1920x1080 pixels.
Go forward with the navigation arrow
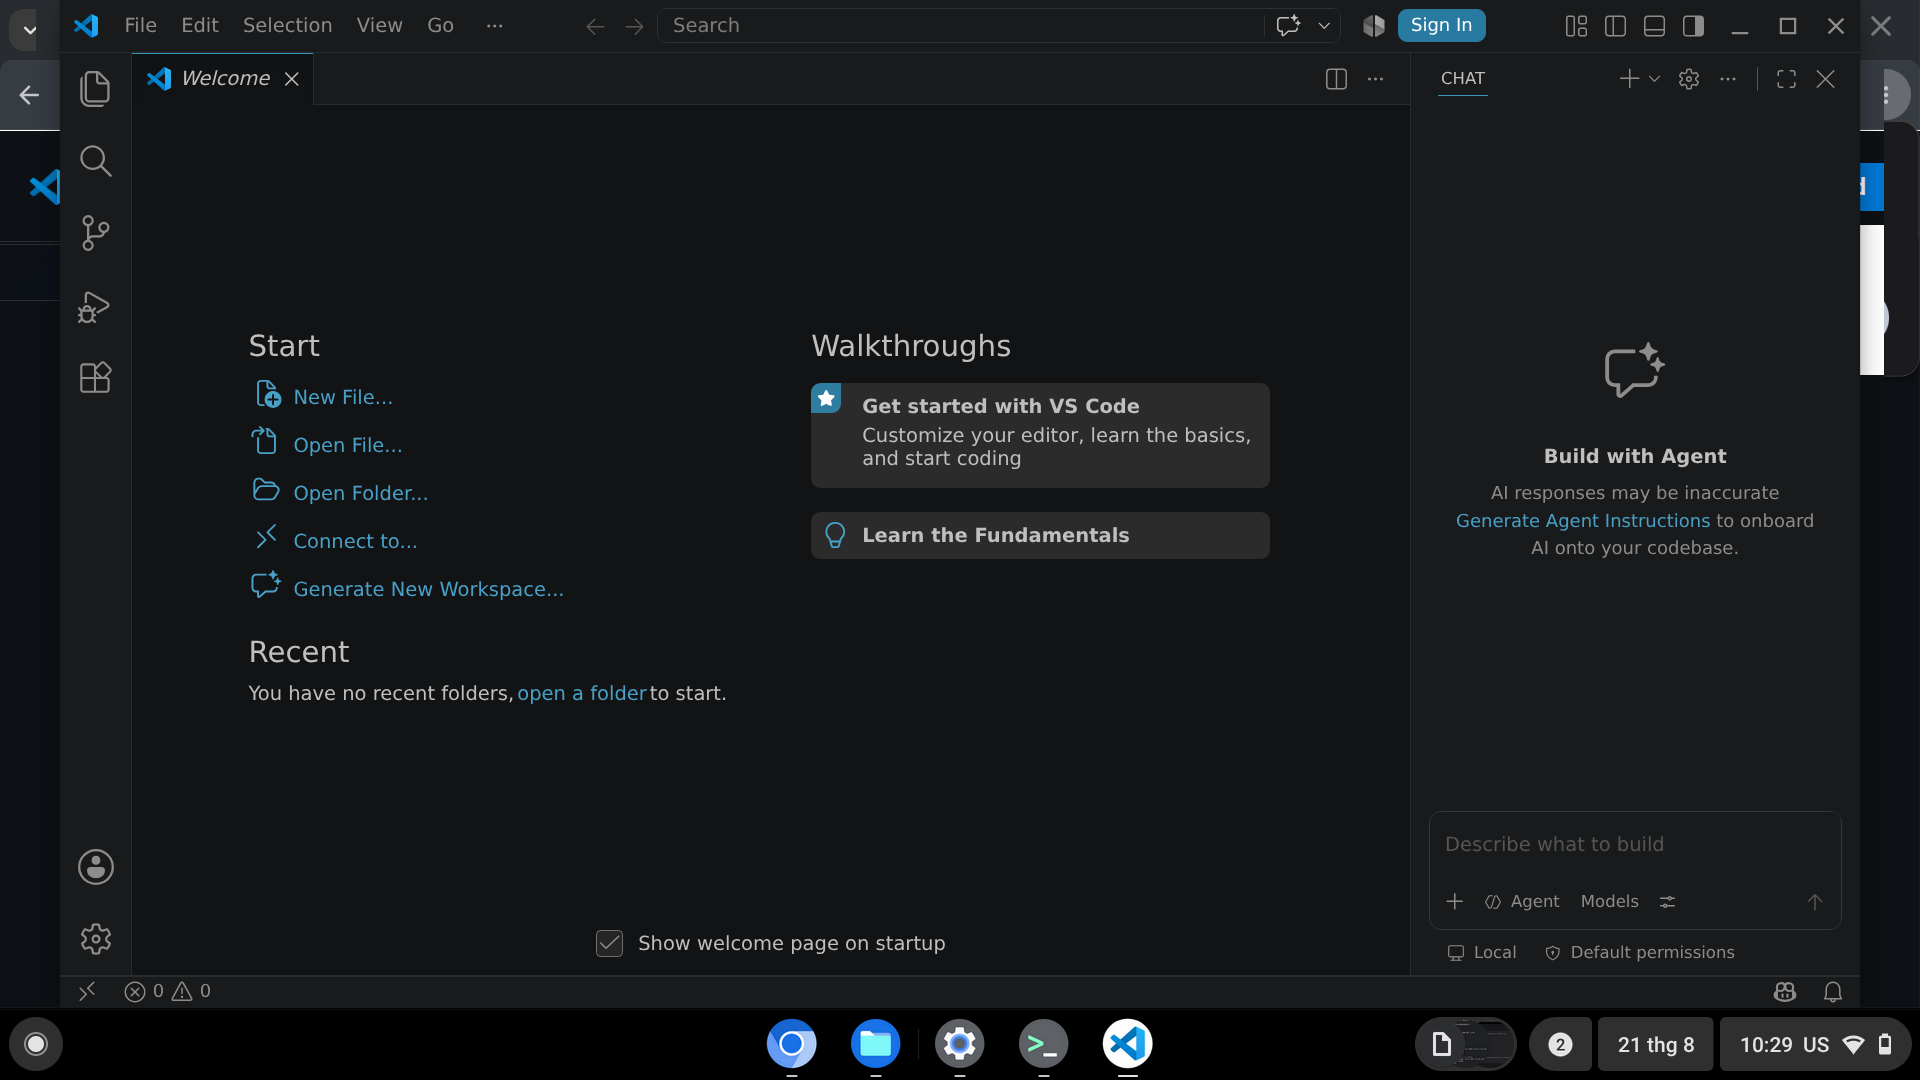point(634,26)
